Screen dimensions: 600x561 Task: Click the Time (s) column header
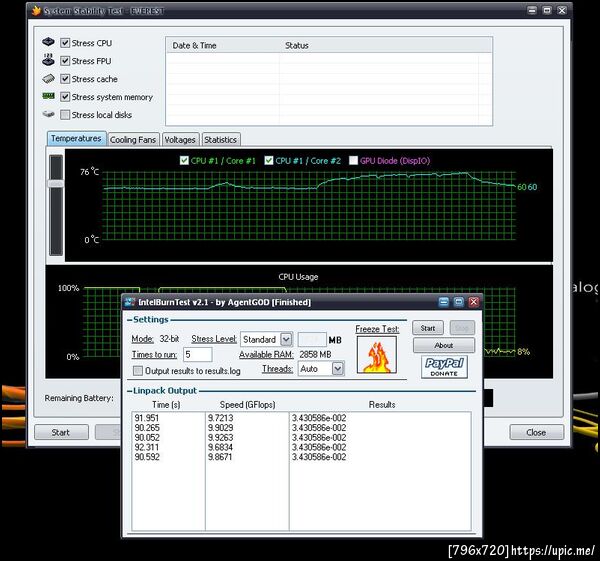point(166,404)
